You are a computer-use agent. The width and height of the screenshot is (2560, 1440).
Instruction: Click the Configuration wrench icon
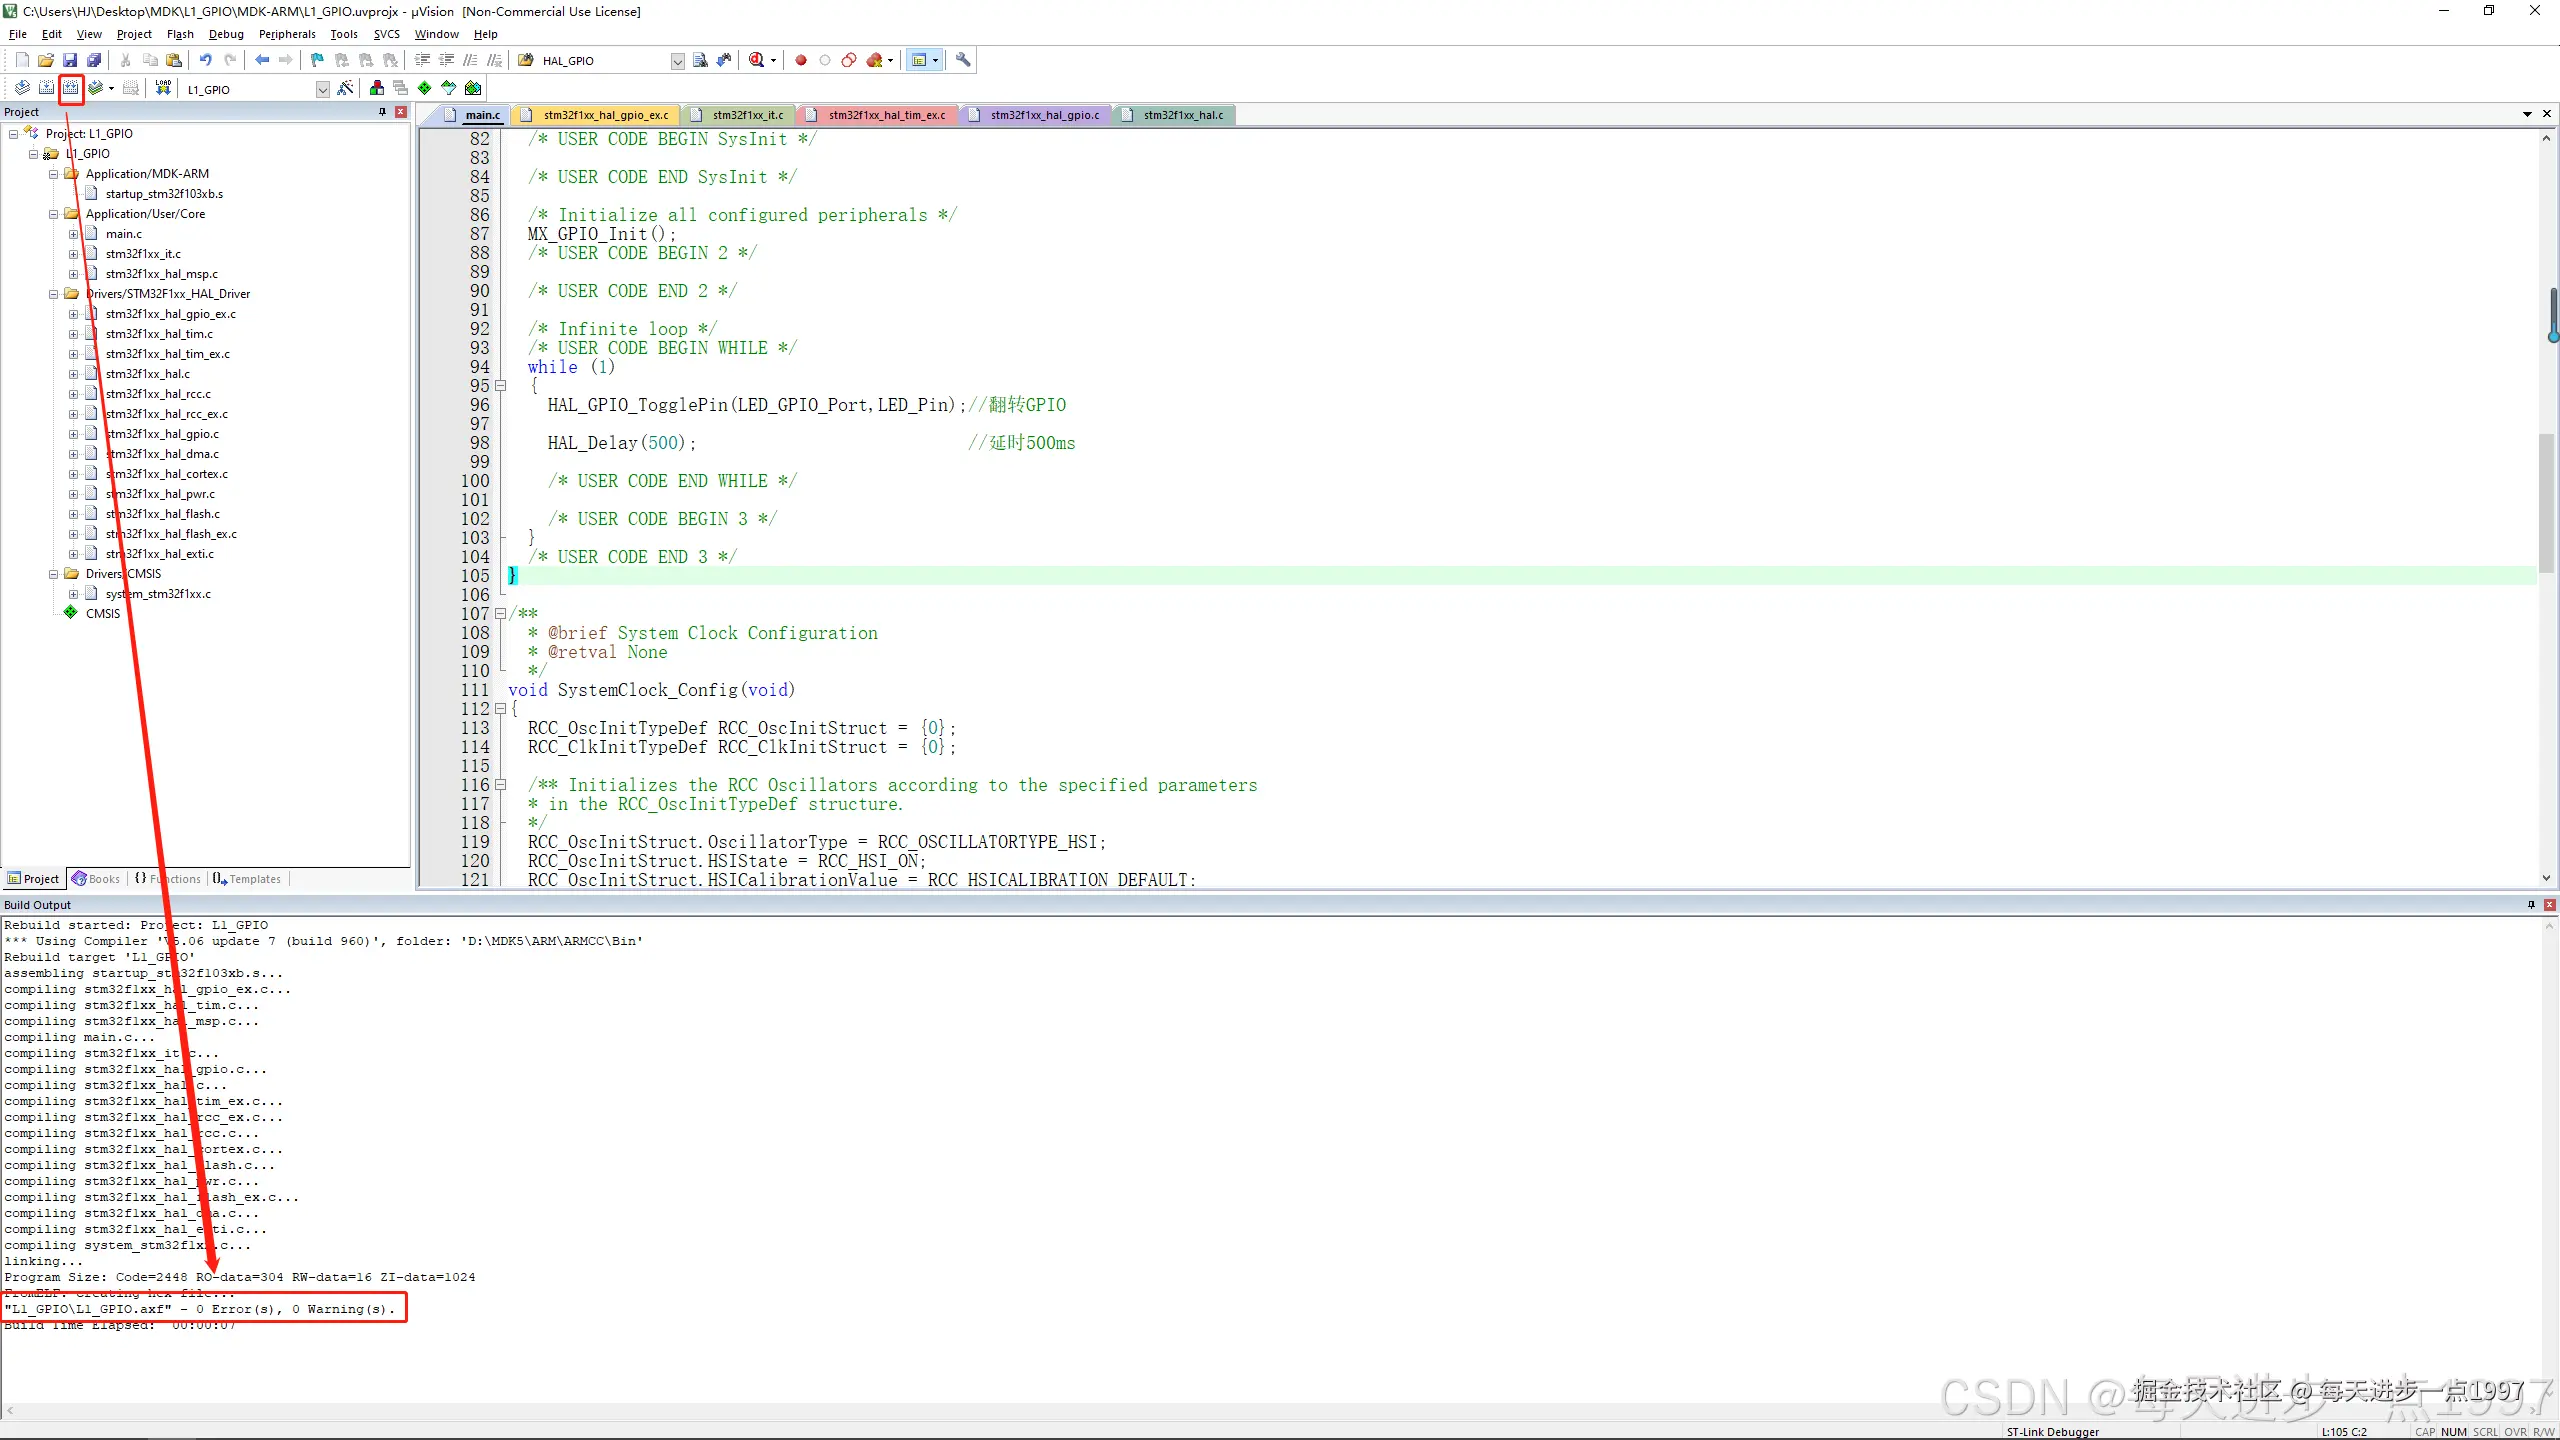(x=963, y=60)
